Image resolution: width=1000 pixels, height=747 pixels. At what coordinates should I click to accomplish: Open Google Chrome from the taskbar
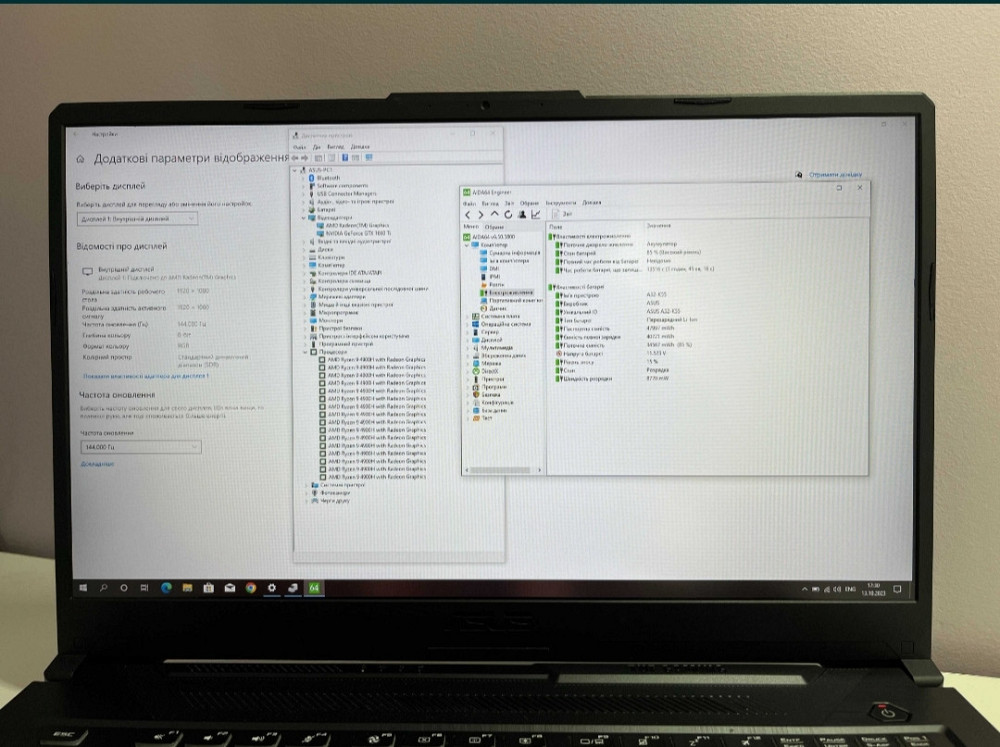(250, 588)
